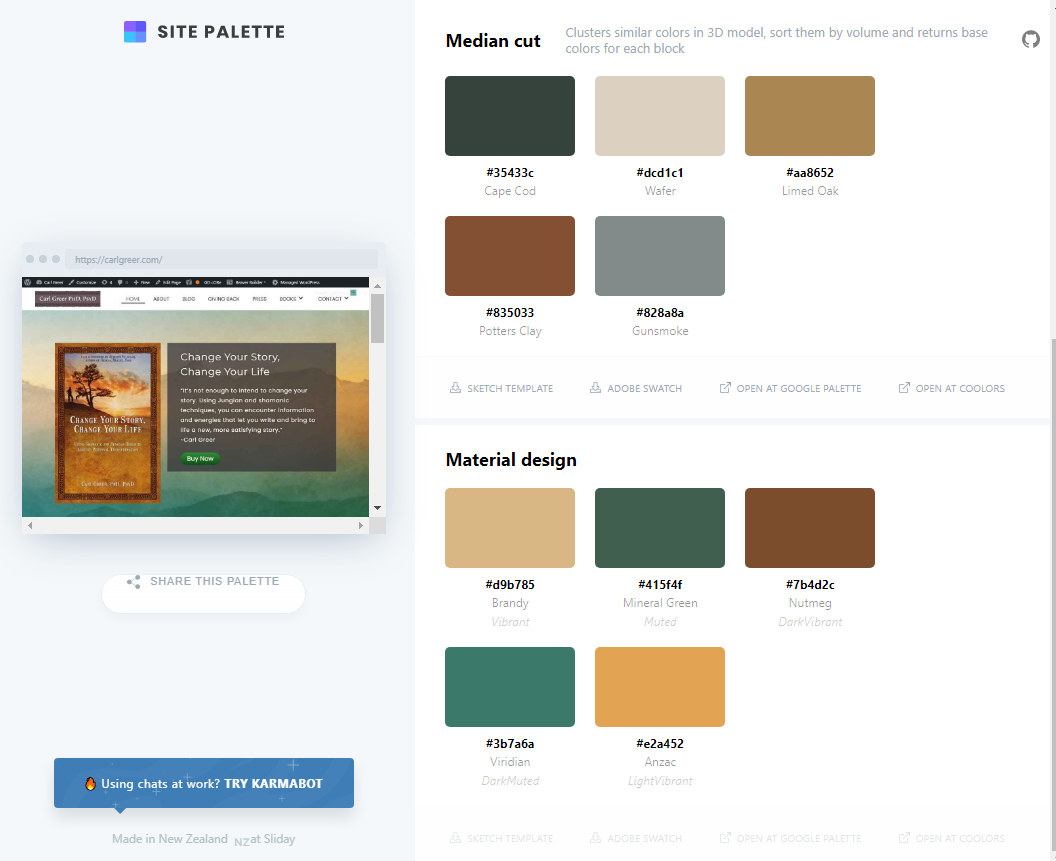Click the Sketch Template download icon under Median cut

pos(455,388)
